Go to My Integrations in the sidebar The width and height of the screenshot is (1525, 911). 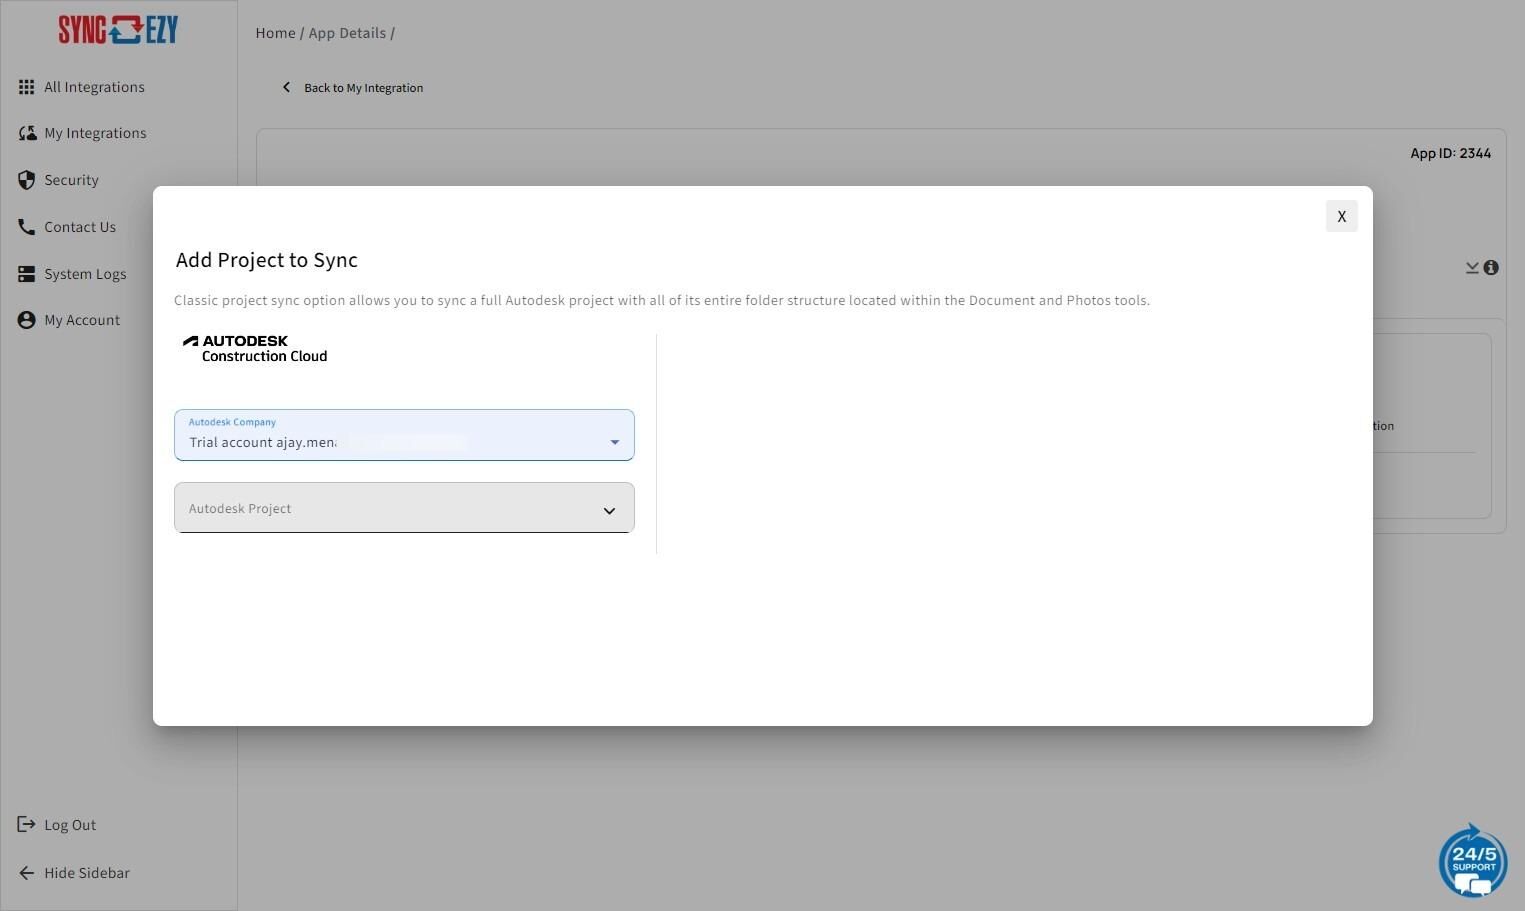tap(95, 133)
